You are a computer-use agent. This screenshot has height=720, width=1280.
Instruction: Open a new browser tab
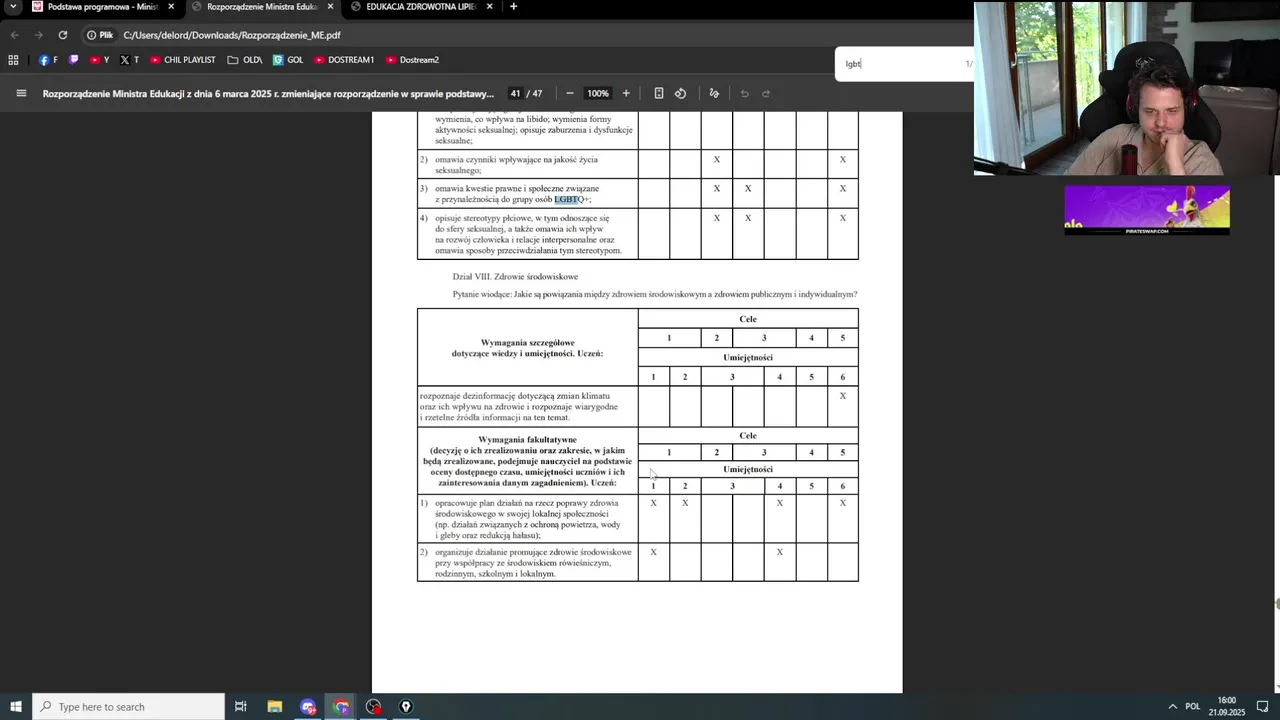pyautogui.click(x=513, y=7)
